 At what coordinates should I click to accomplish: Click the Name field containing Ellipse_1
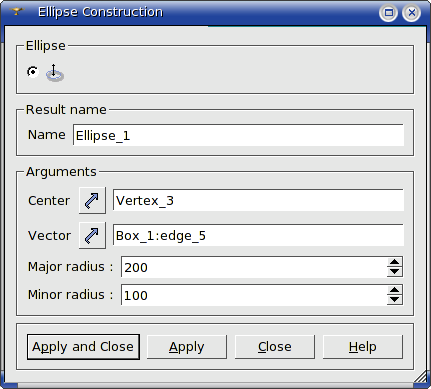pyautogui.click(x=238, y=135)
